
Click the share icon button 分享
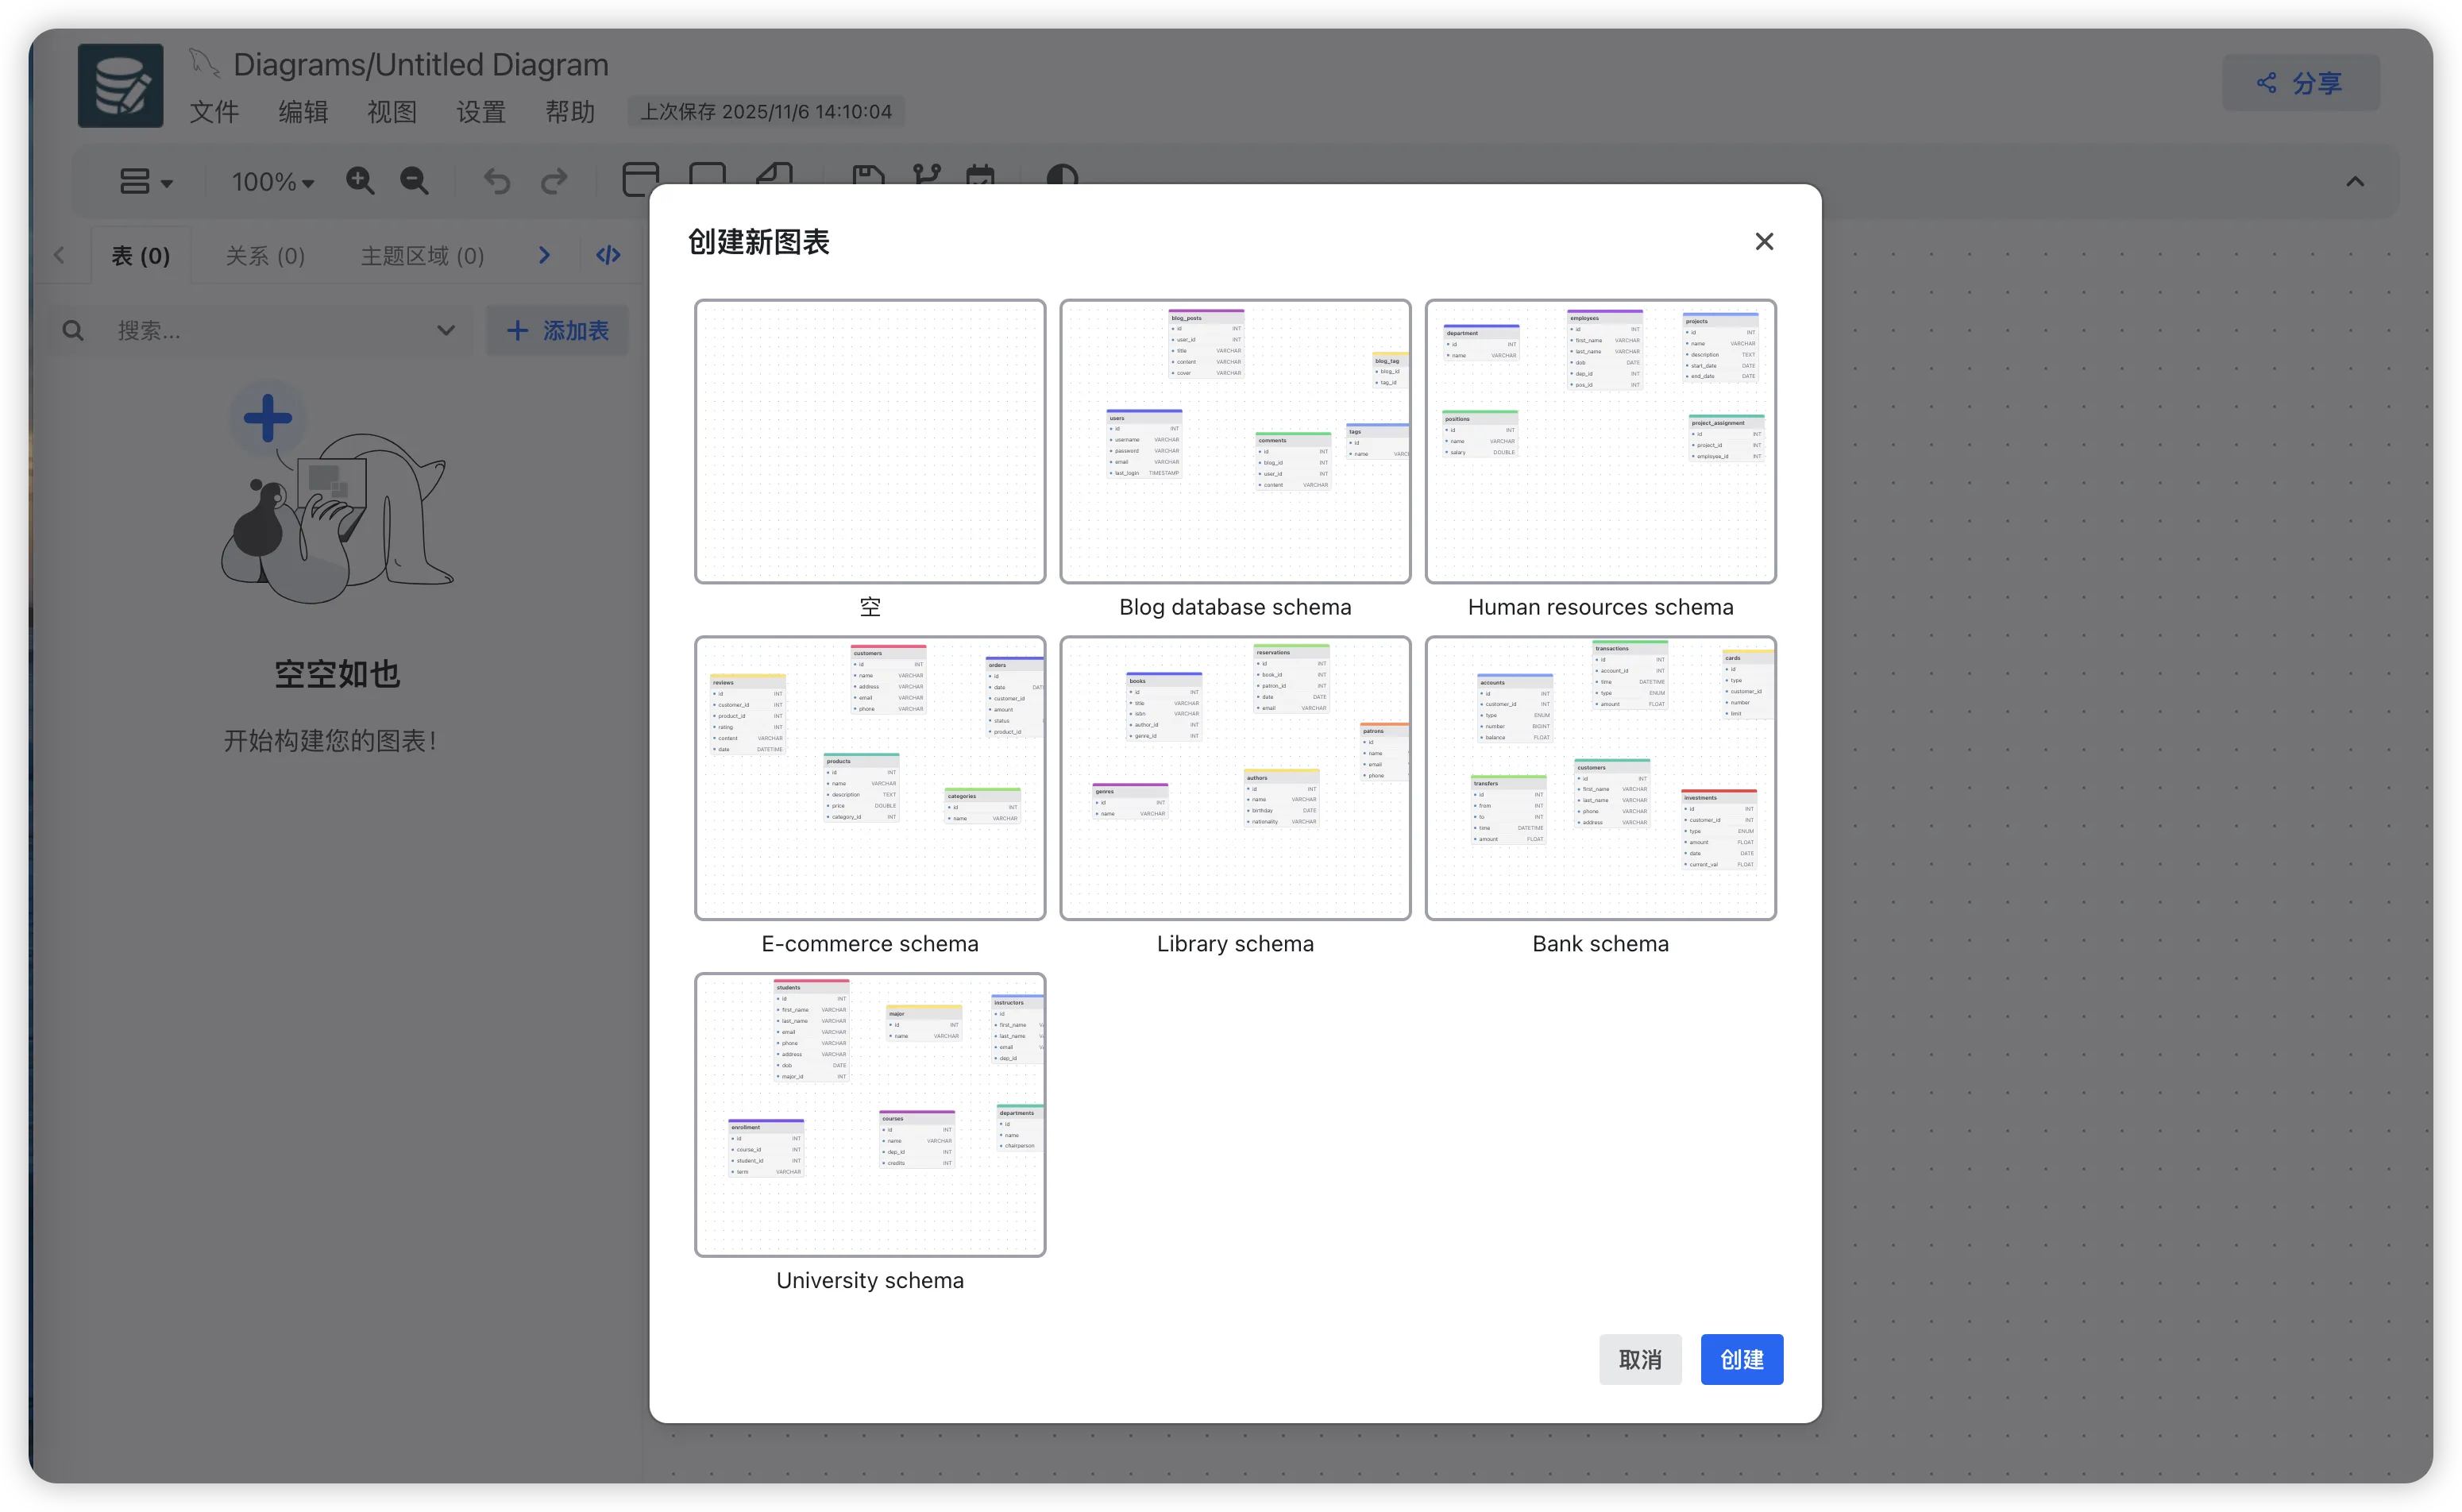click(x=2300, y=83)
